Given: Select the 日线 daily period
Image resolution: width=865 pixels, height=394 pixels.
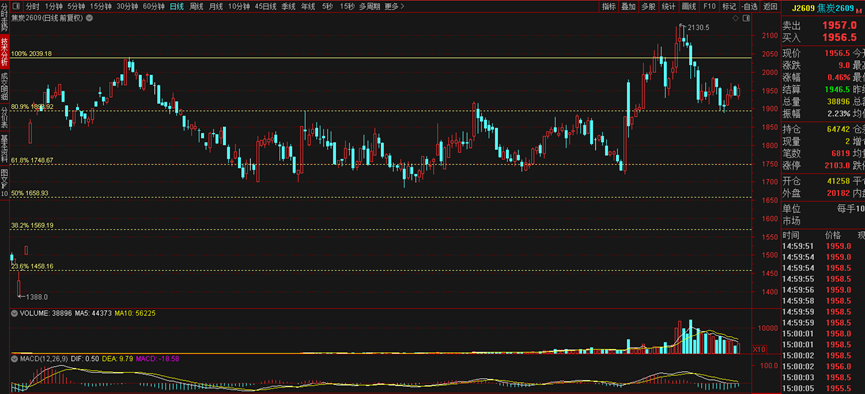Looking at the screenshot, I should tap(177, 7).
